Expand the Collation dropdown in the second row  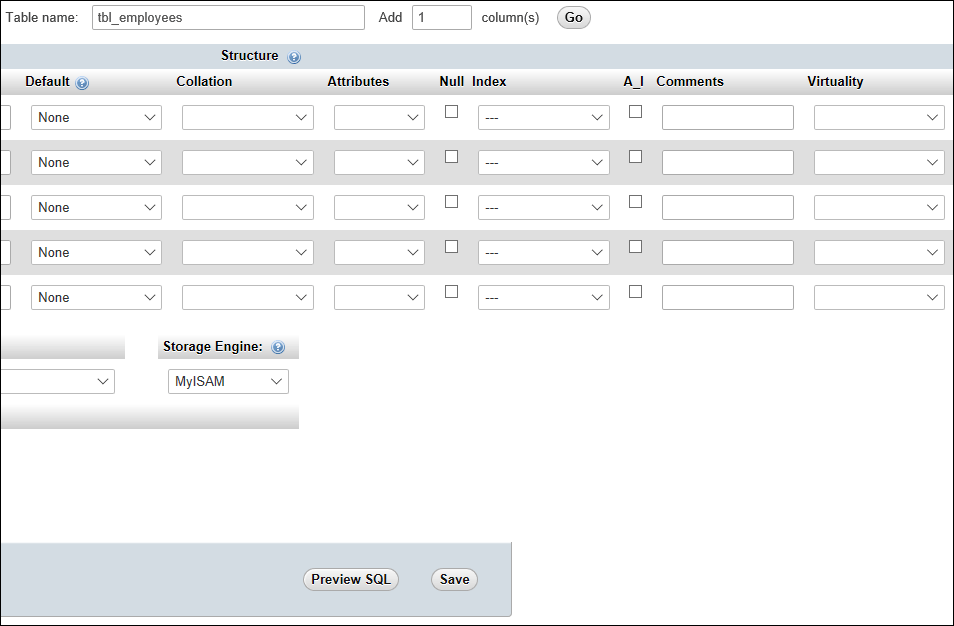247,163
